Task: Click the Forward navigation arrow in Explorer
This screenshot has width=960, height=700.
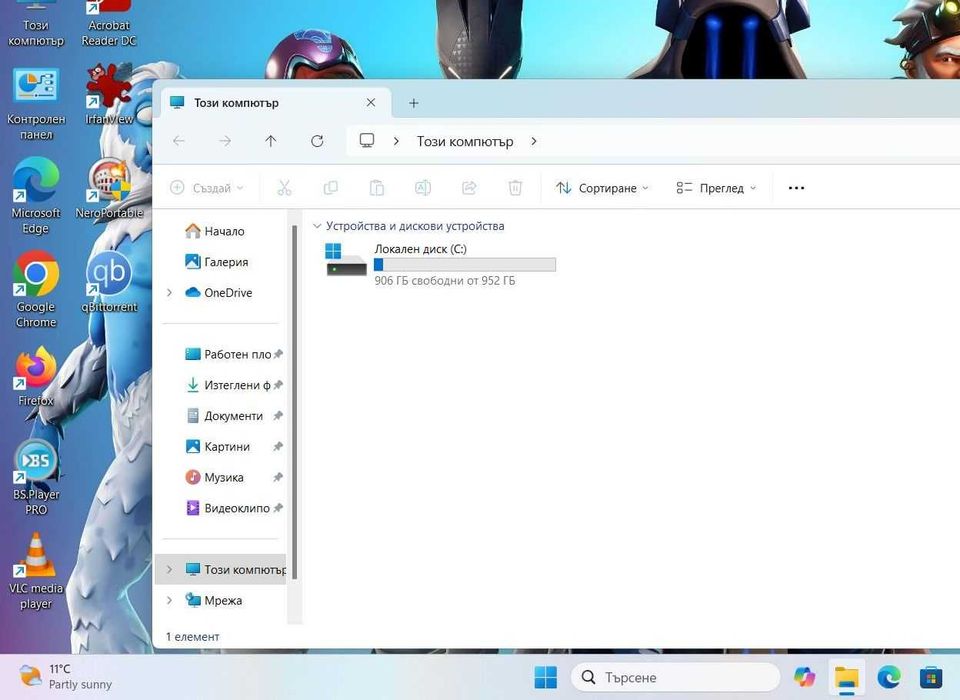Action: tap(225, 141)
